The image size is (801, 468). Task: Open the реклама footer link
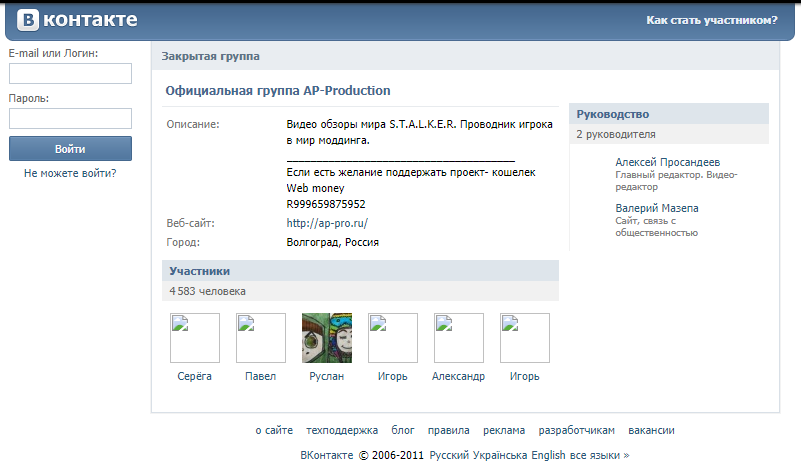click(504, 430)
